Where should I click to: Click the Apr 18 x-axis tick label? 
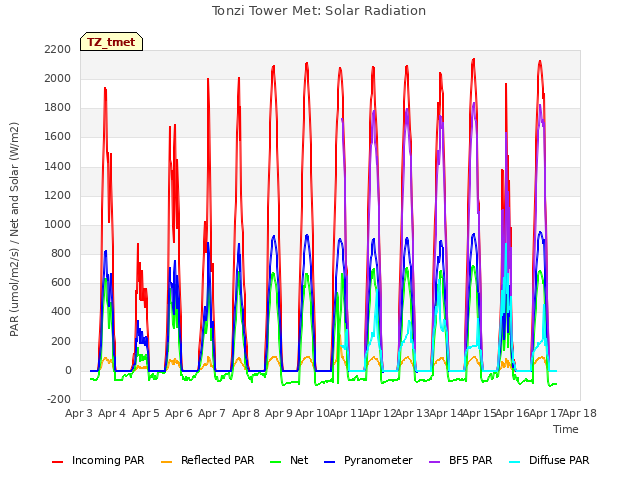(580, 413)
